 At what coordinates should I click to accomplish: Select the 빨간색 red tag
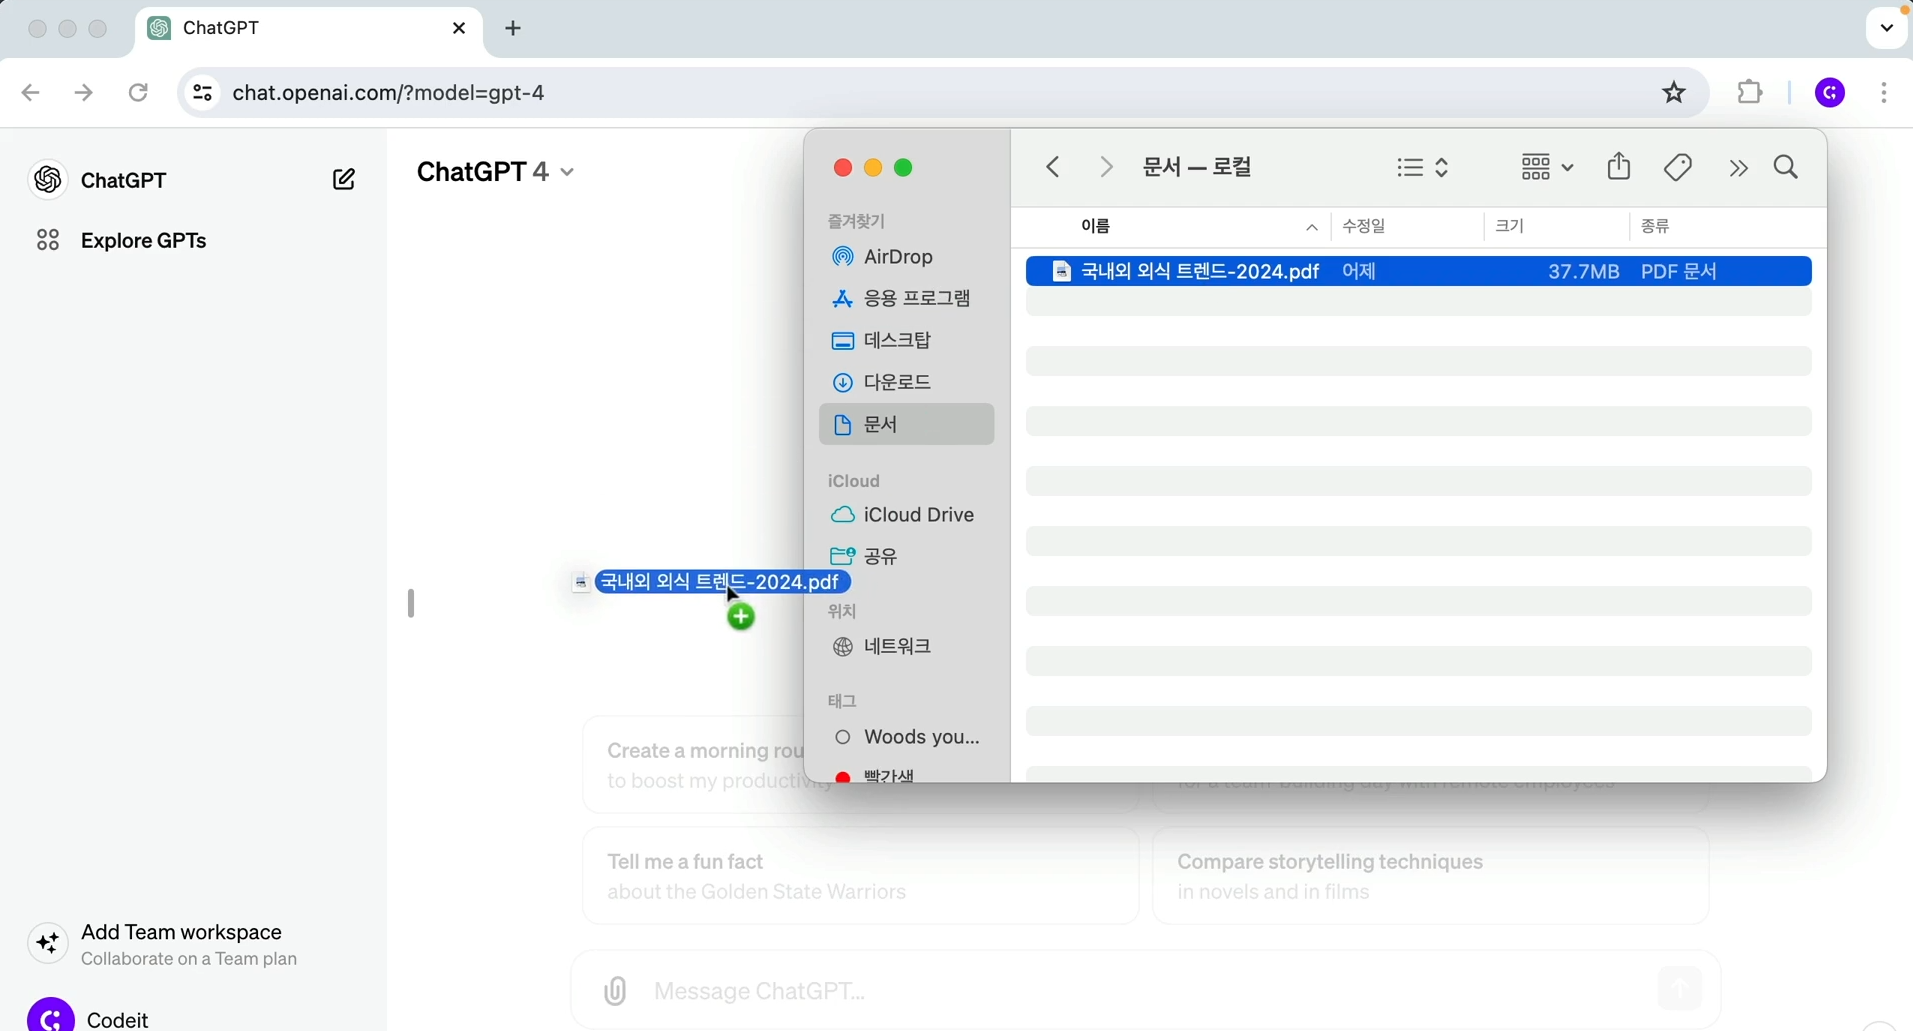[x=875, y=775]
